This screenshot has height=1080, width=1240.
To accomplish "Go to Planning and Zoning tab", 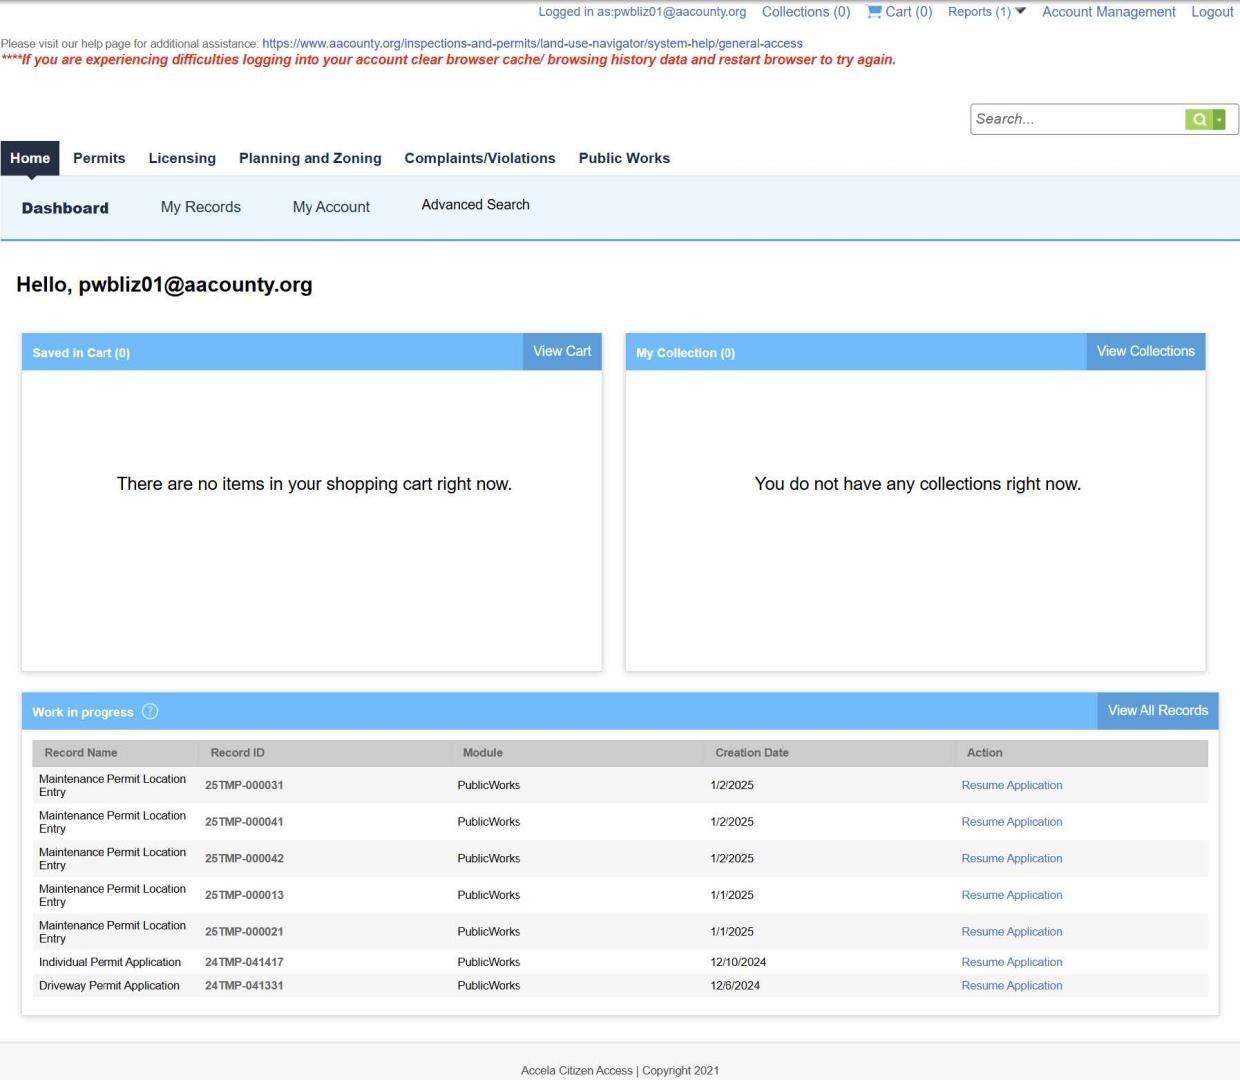I will coord(310,158).
